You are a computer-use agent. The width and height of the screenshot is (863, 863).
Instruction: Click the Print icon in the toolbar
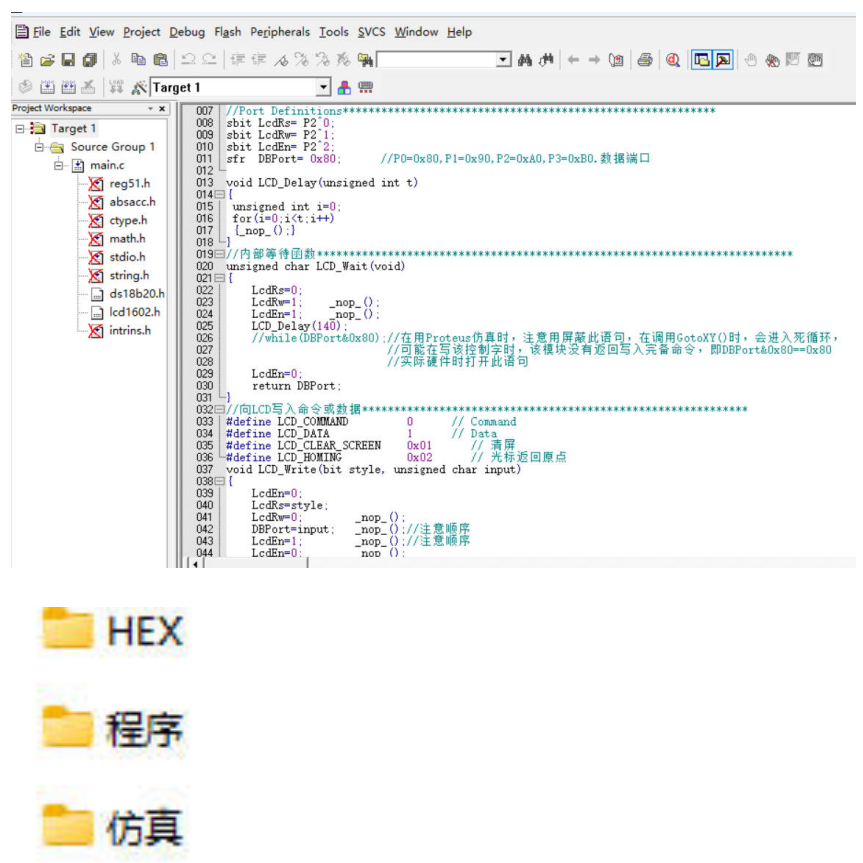click(646, 61)
